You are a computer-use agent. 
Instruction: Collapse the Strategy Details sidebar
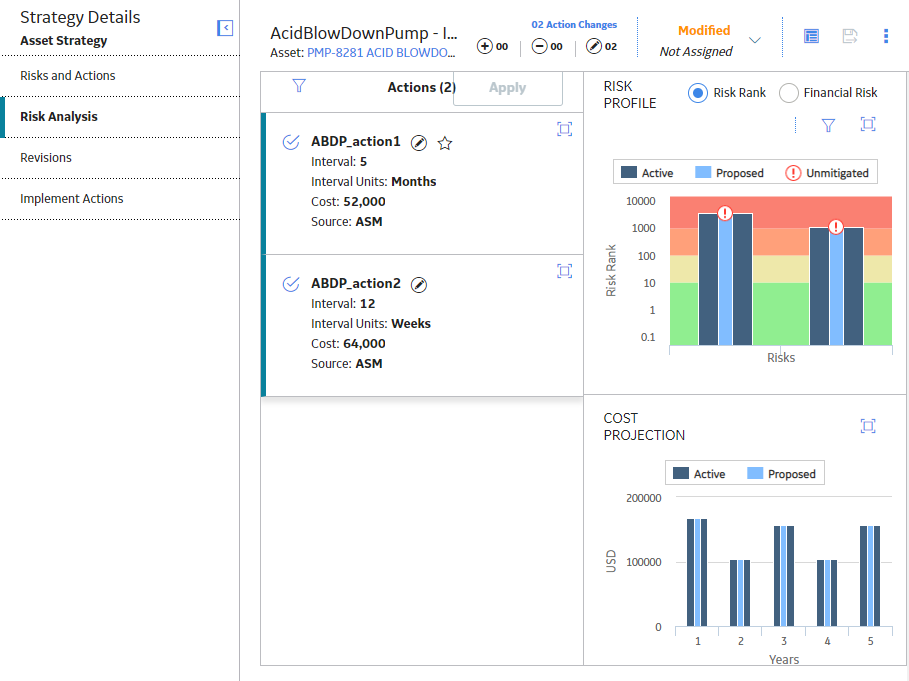tap(225, 28)
